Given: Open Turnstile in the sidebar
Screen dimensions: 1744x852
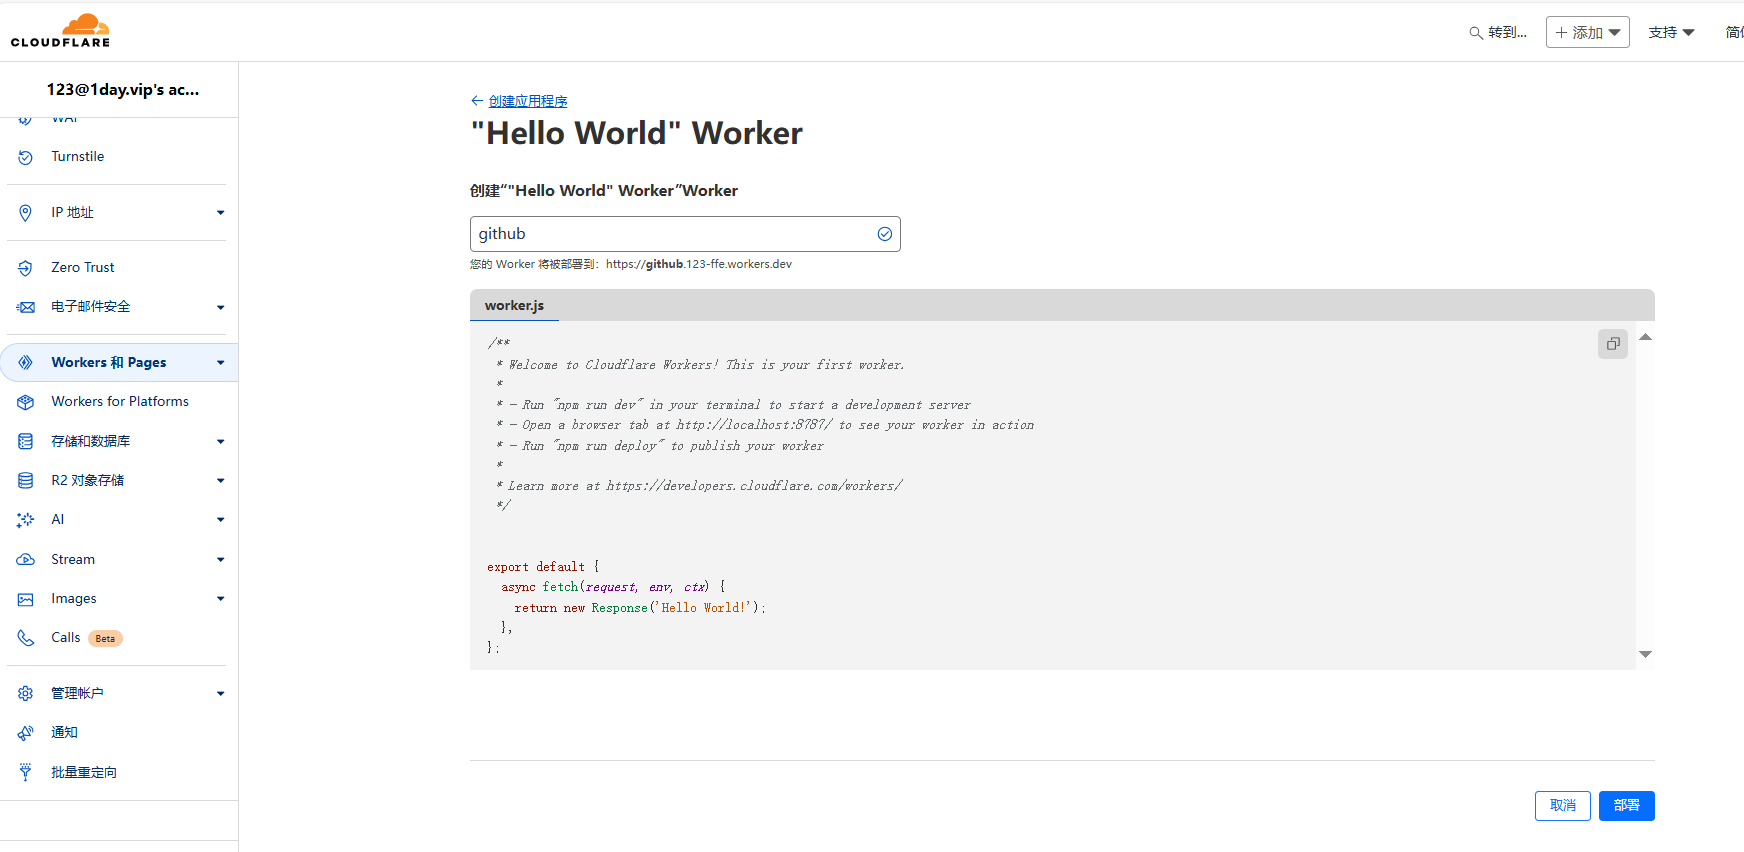Looking at the screenshot, I should pyautogui.click(x=78, y=157).
